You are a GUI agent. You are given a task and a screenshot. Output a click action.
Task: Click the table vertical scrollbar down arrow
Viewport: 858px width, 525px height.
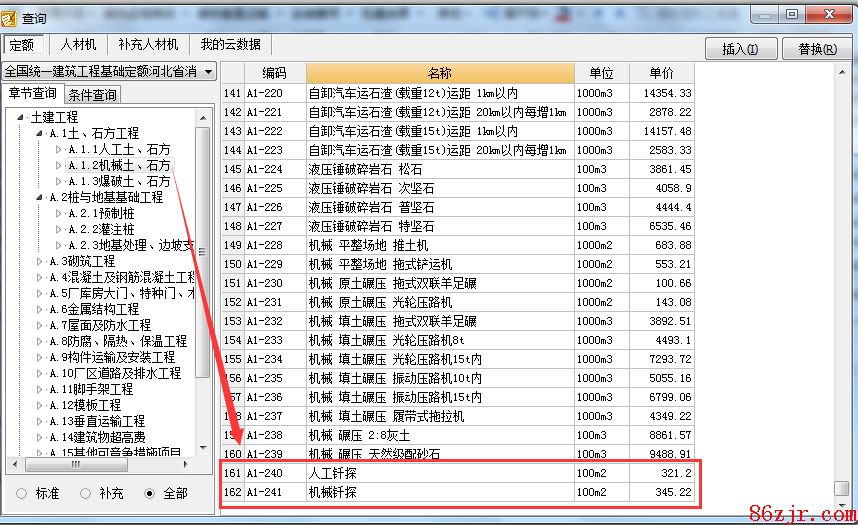841,504
